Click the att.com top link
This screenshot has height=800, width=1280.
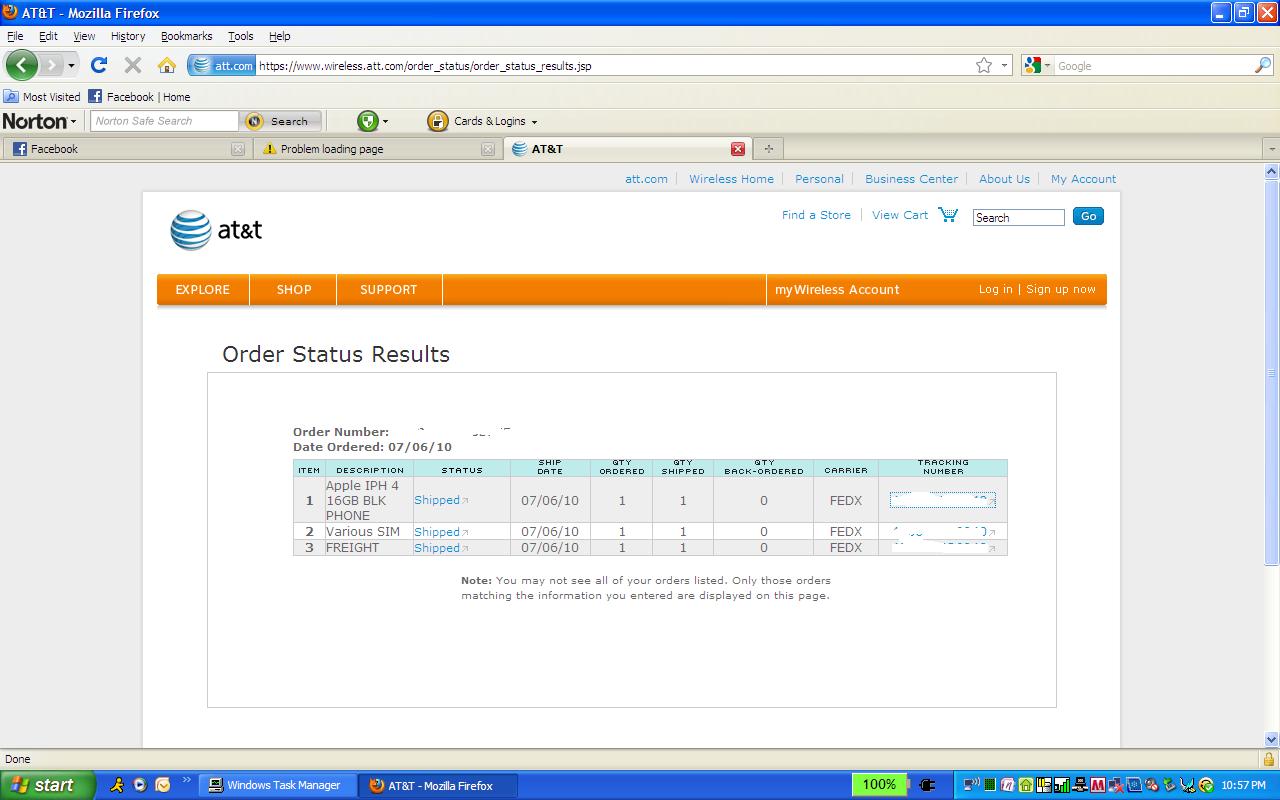(646, 179)
